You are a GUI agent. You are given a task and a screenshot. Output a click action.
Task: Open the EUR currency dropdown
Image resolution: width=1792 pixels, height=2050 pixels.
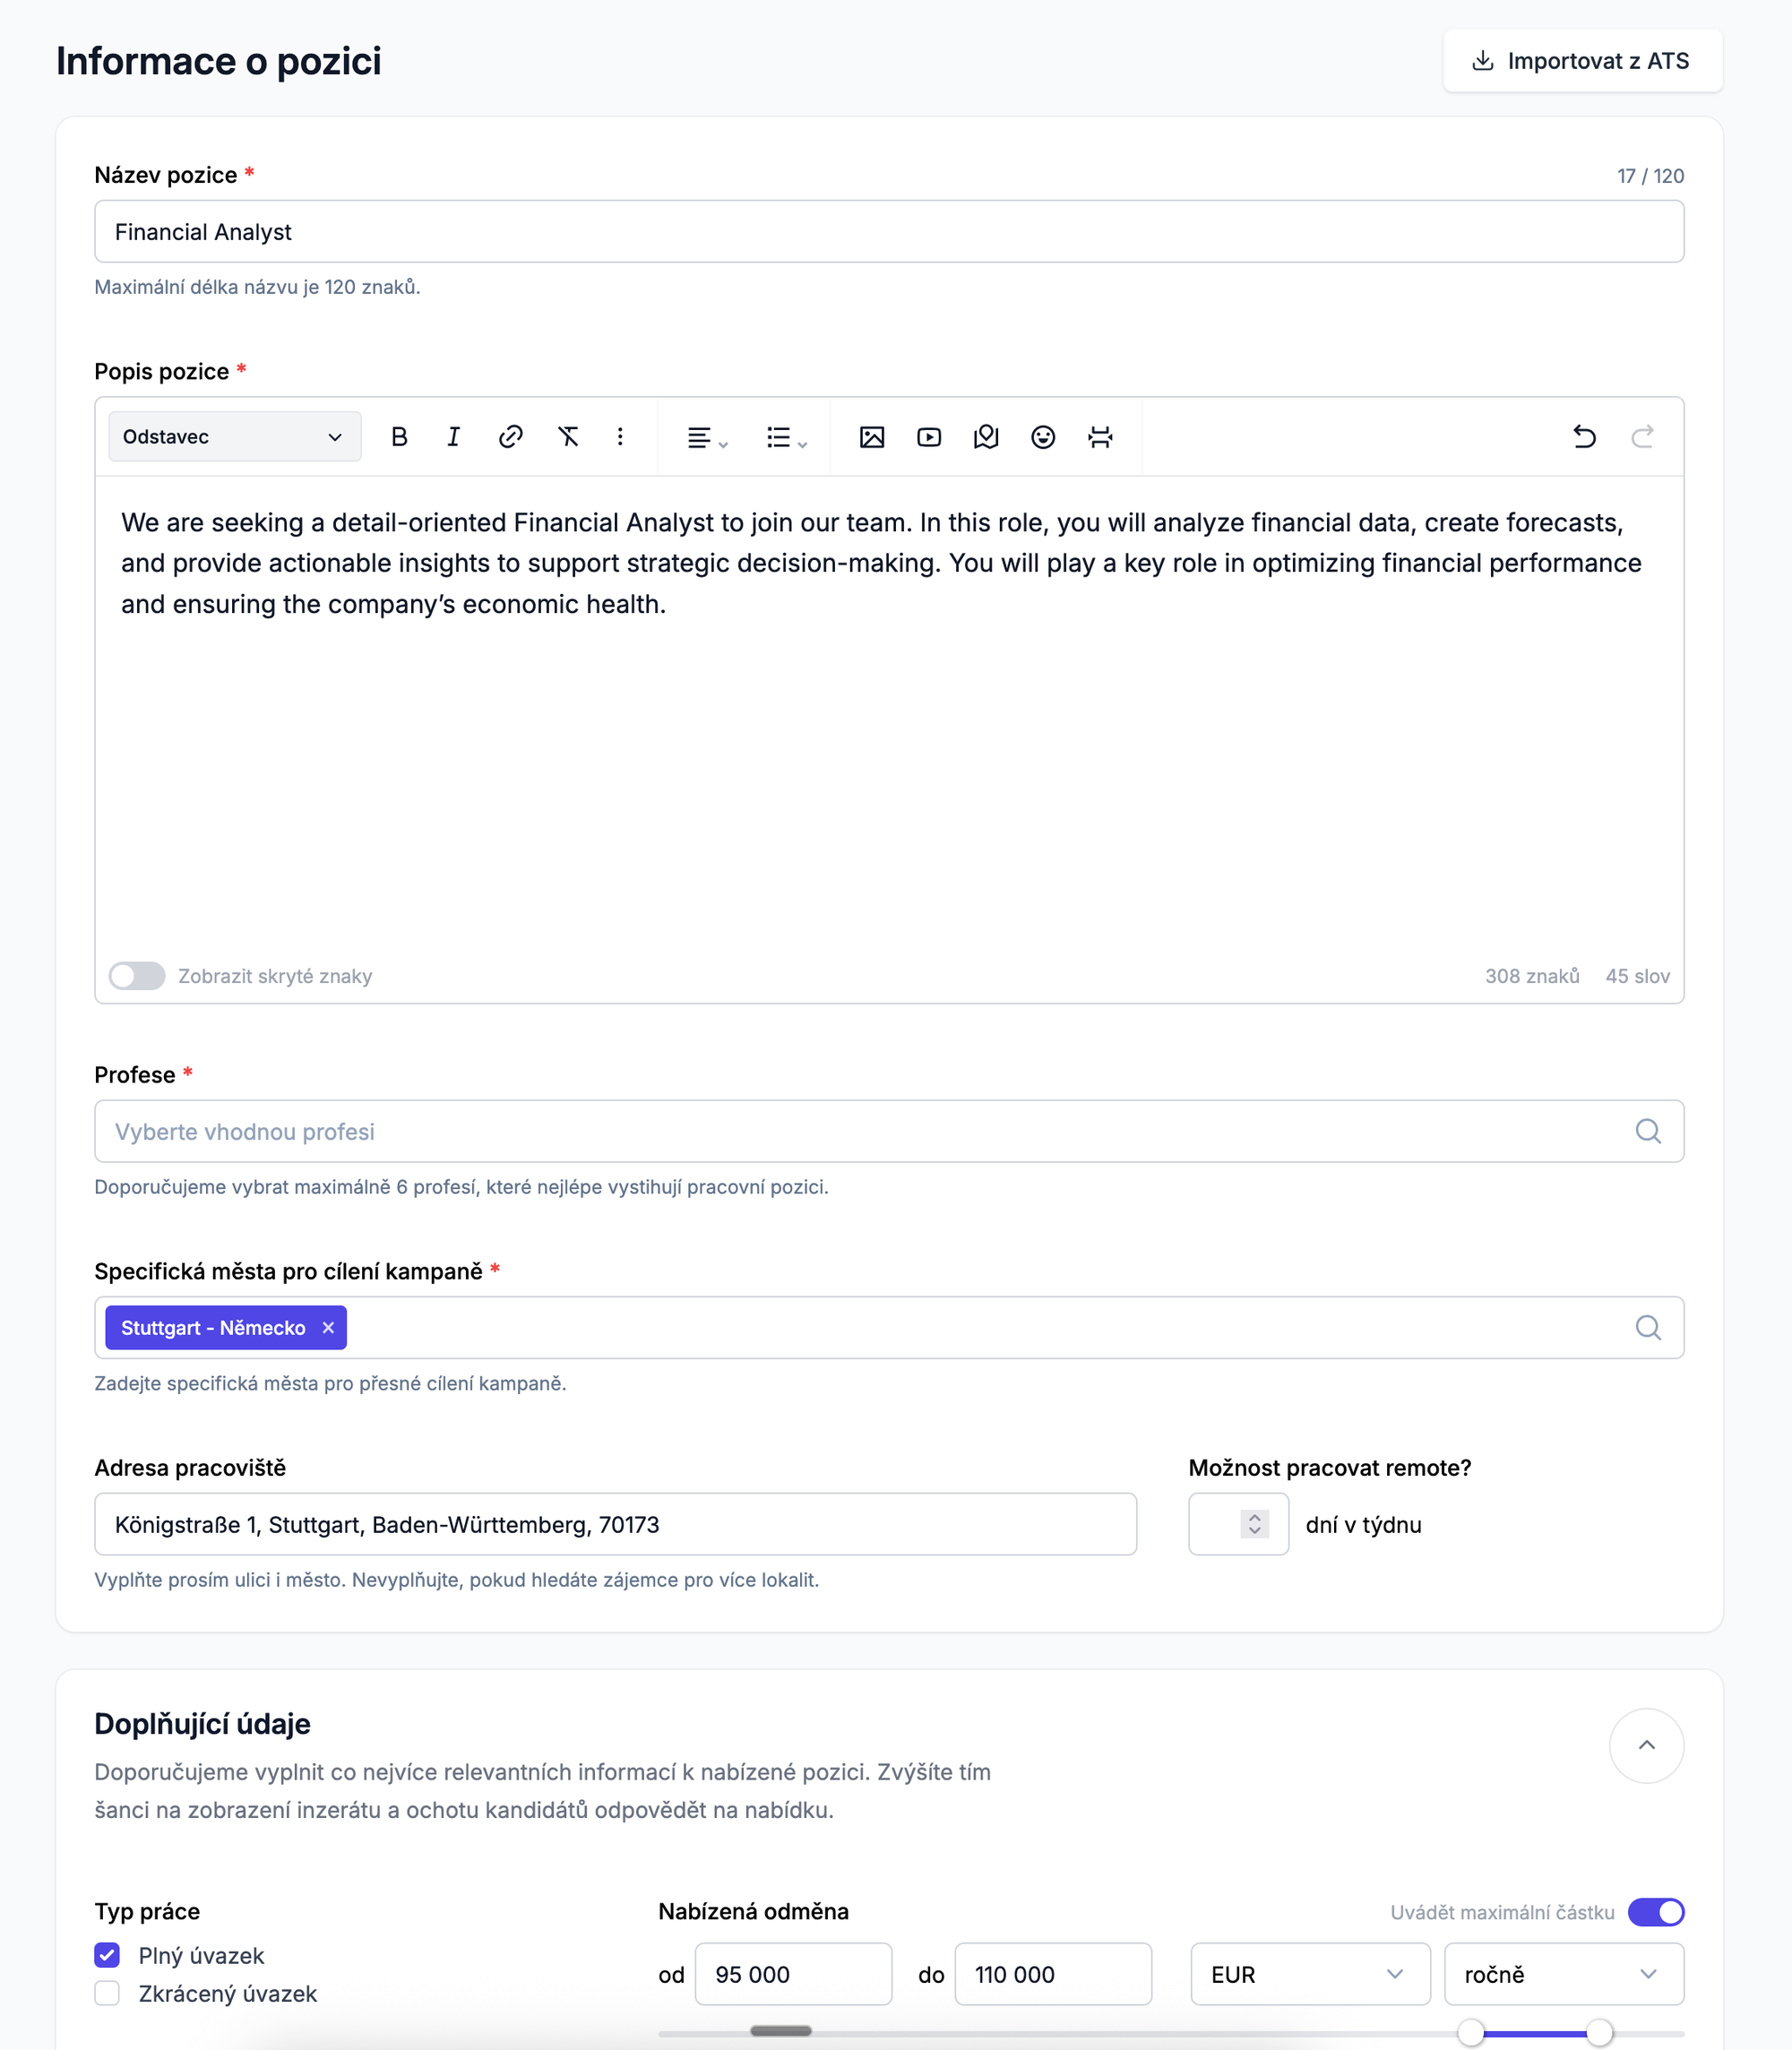coord(1309,1974)
